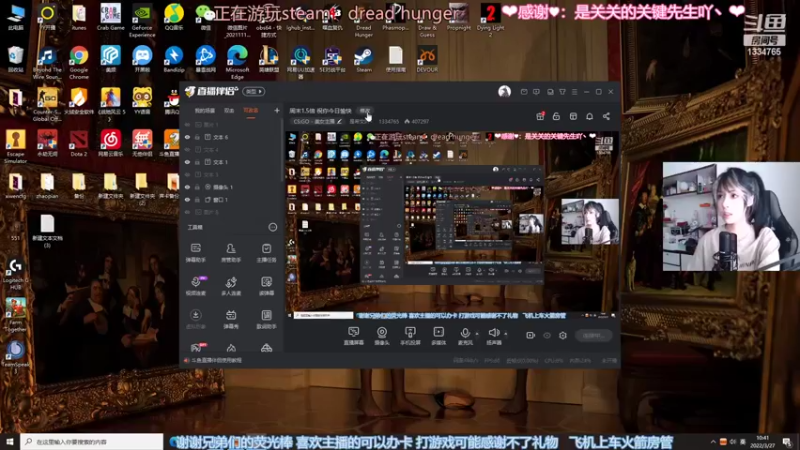This screenshot has height=450, width=800.
Task: Toggle visibility of 窗口 1 source
Action: [187, 199]
